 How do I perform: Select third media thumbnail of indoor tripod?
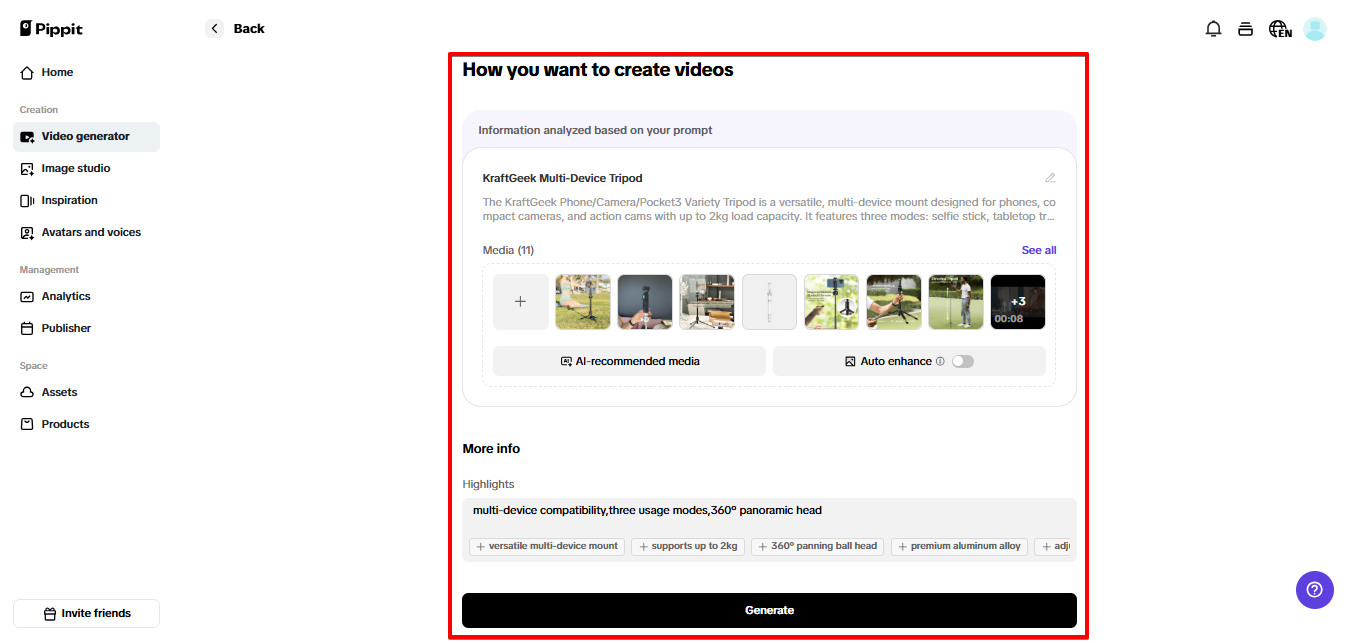[x=707, y=302]
